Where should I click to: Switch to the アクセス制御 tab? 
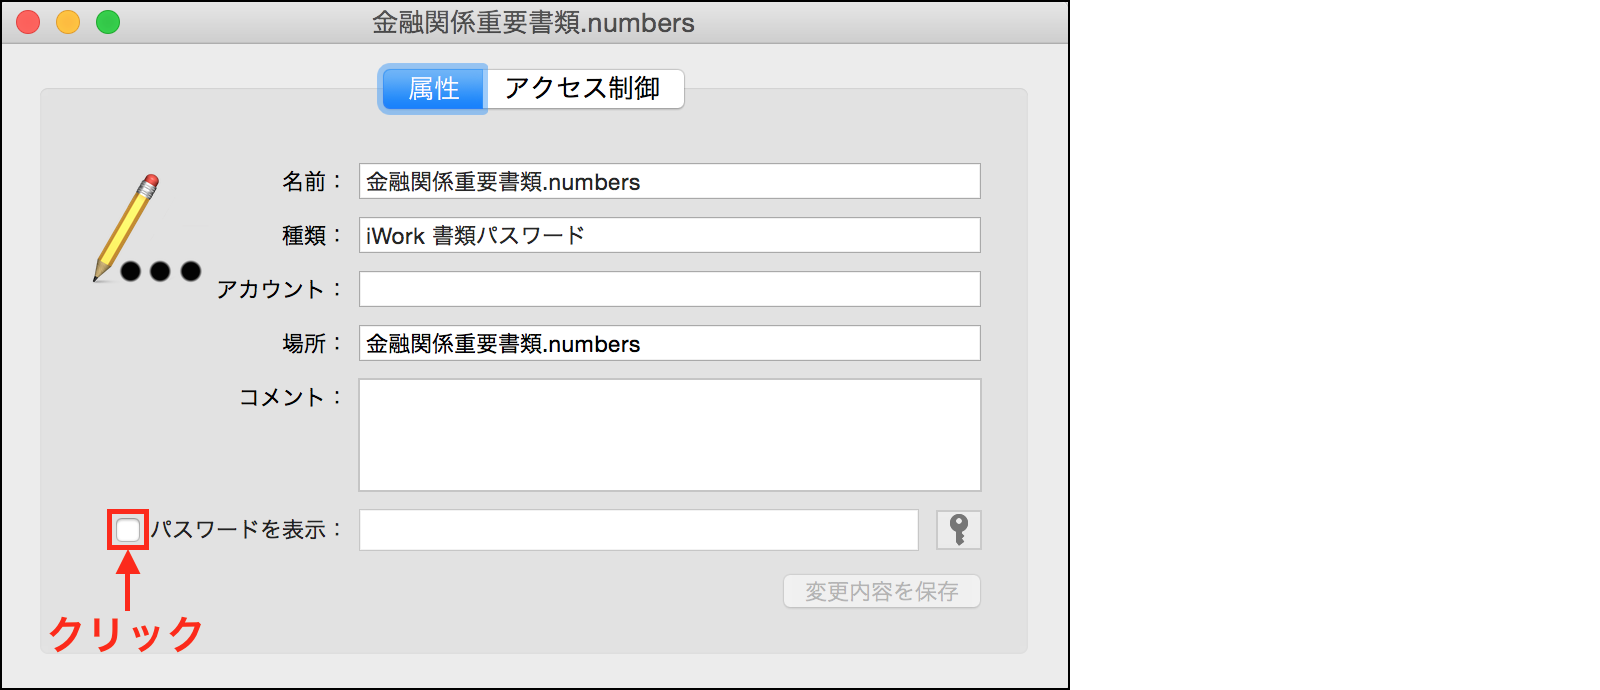coord(583,89)
